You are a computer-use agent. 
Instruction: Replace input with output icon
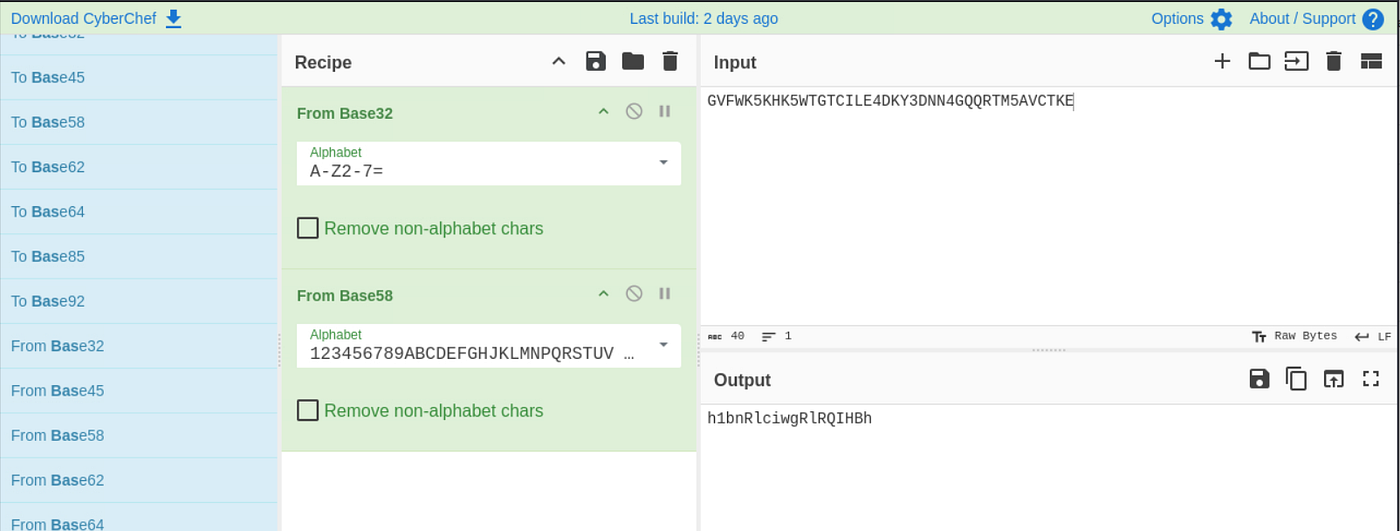1334,379
